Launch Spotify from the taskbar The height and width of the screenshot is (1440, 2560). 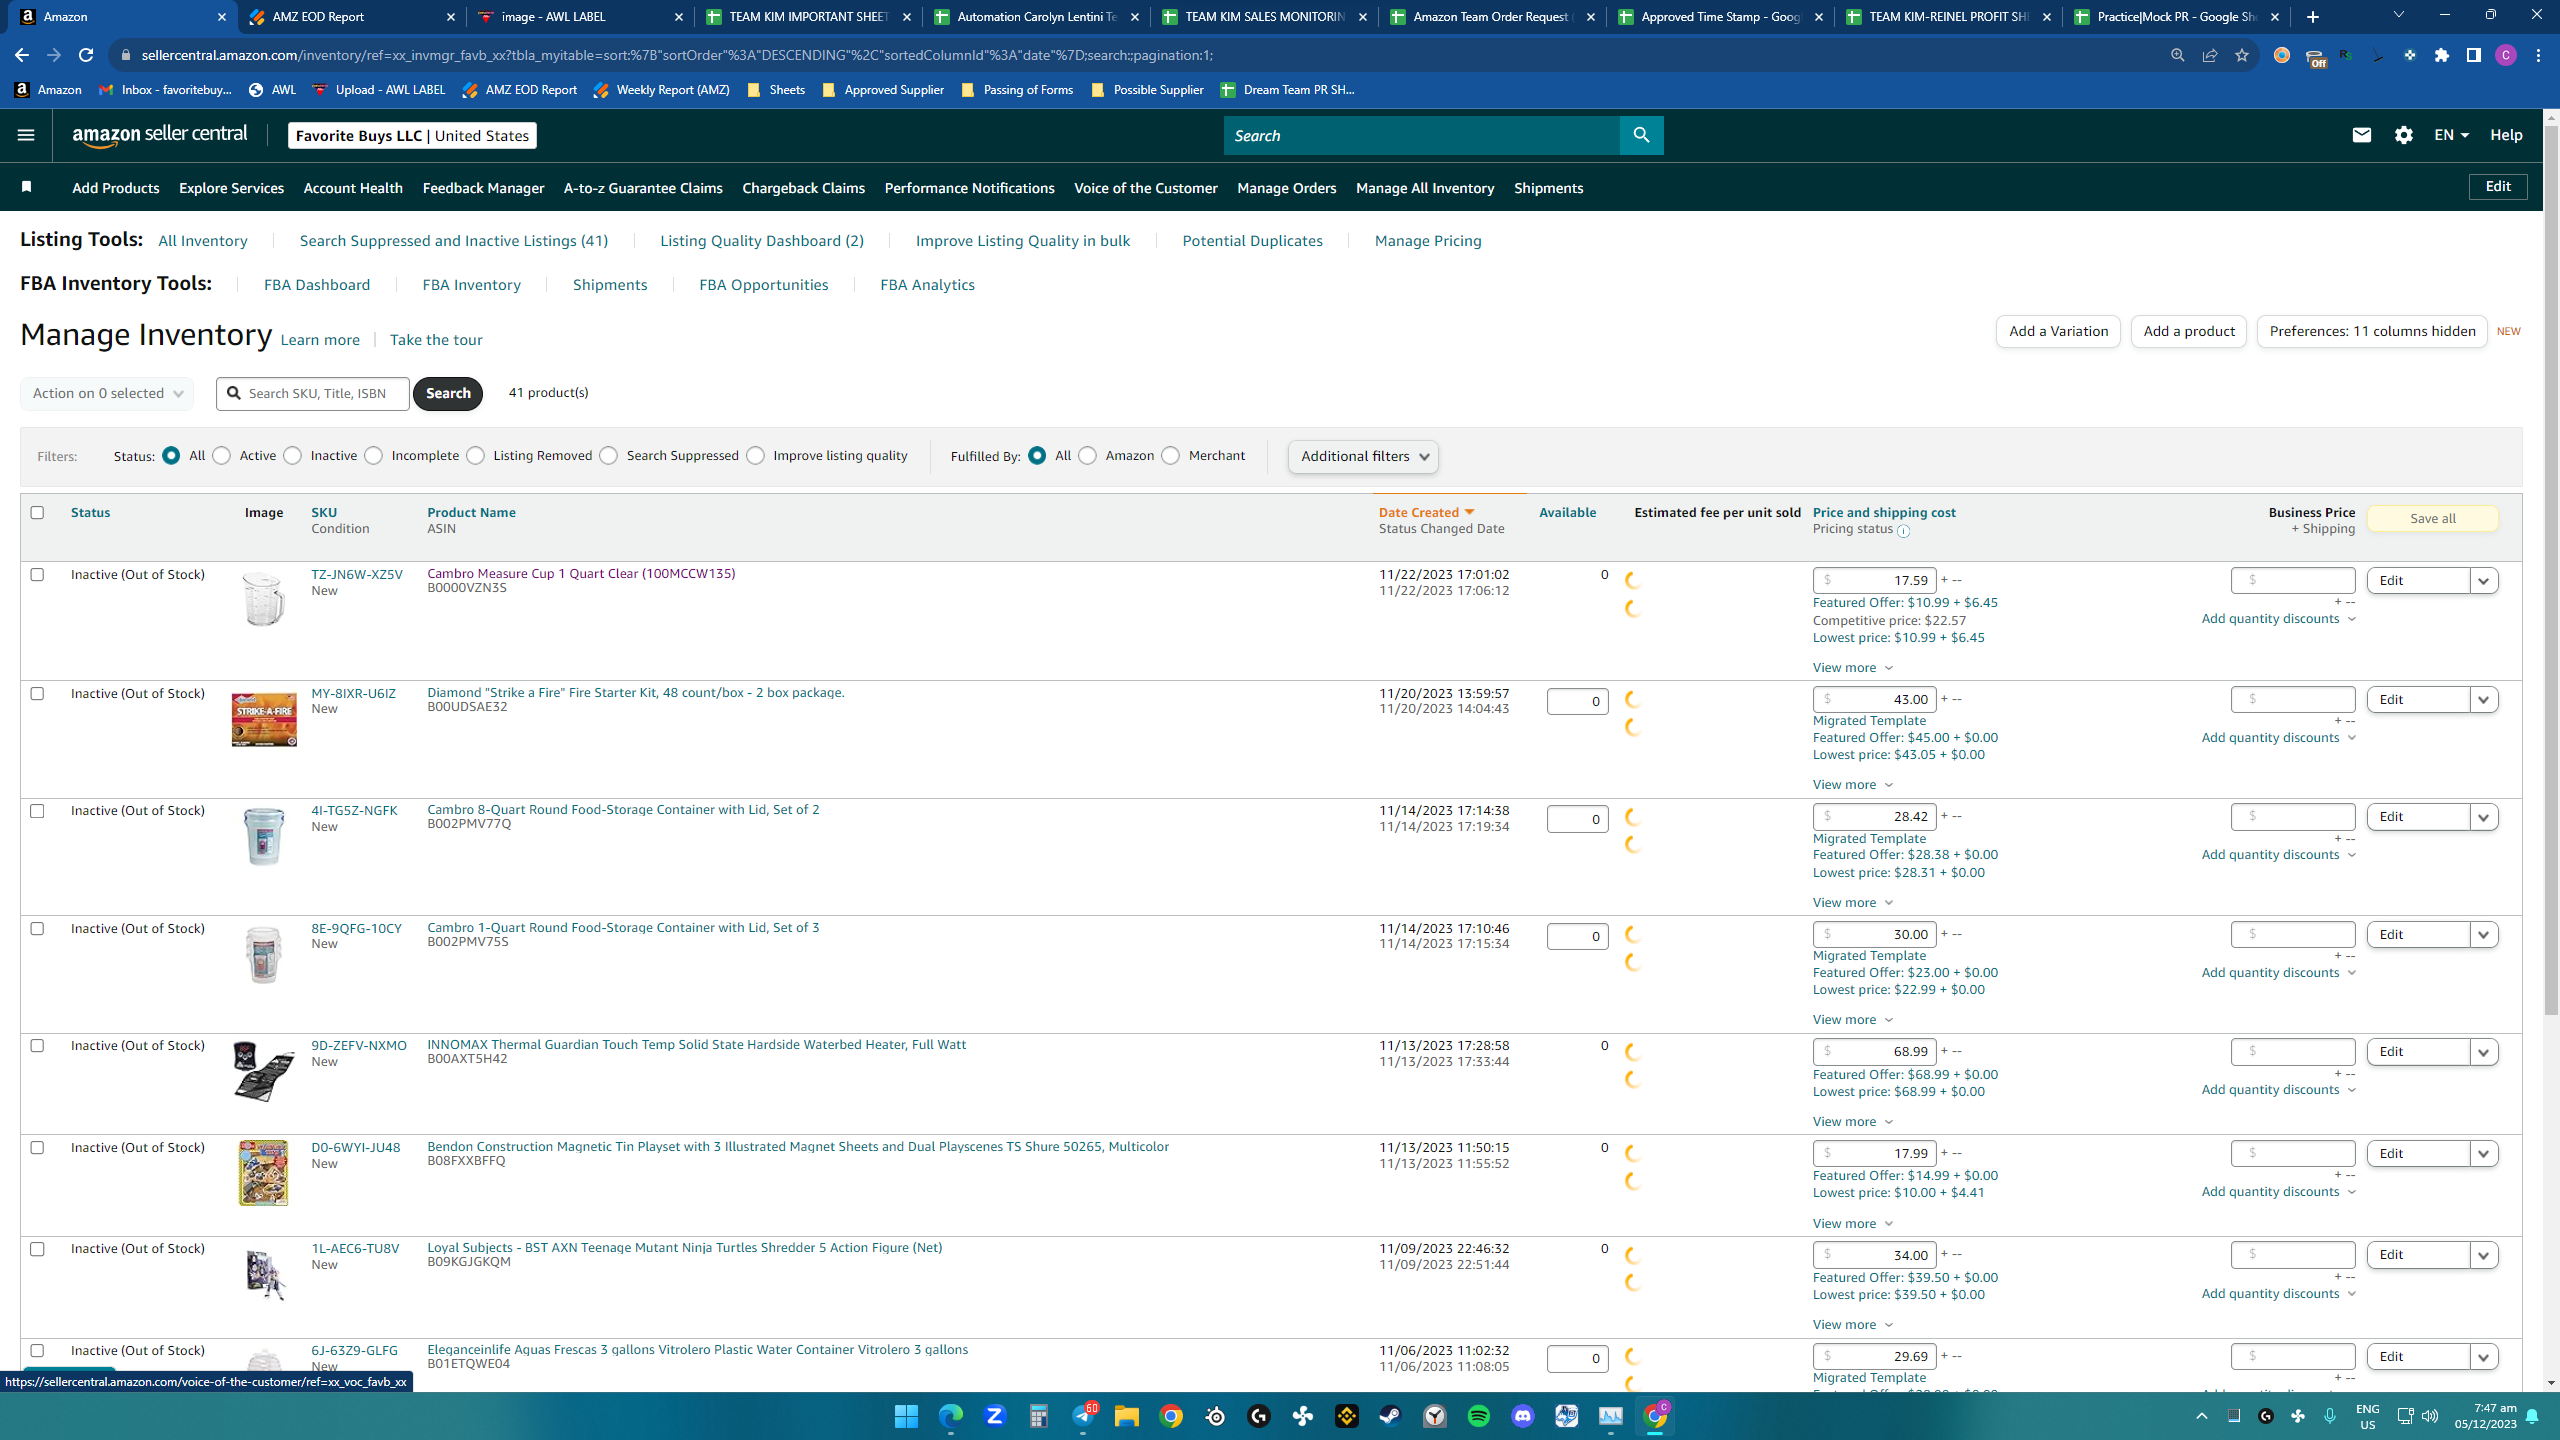pyautogui.click(x=1478, y=1416)
